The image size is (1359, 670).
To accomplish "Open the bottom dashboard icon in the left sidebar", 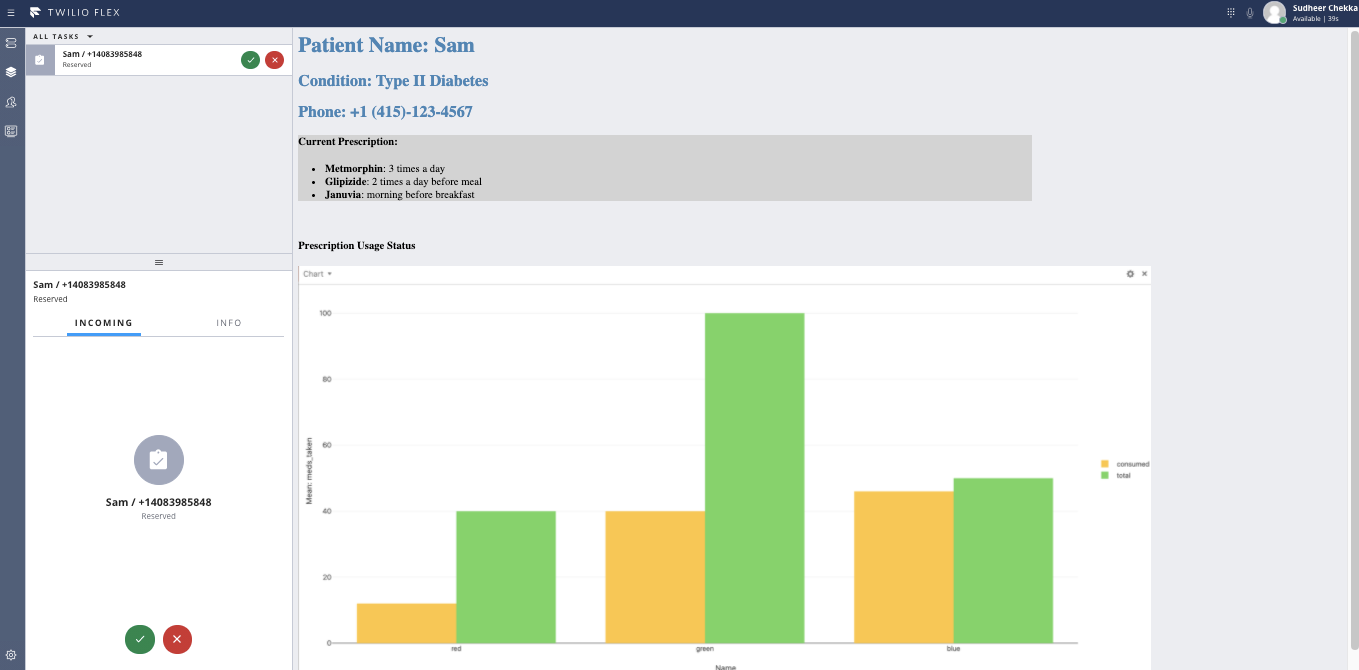I will 11,131.
